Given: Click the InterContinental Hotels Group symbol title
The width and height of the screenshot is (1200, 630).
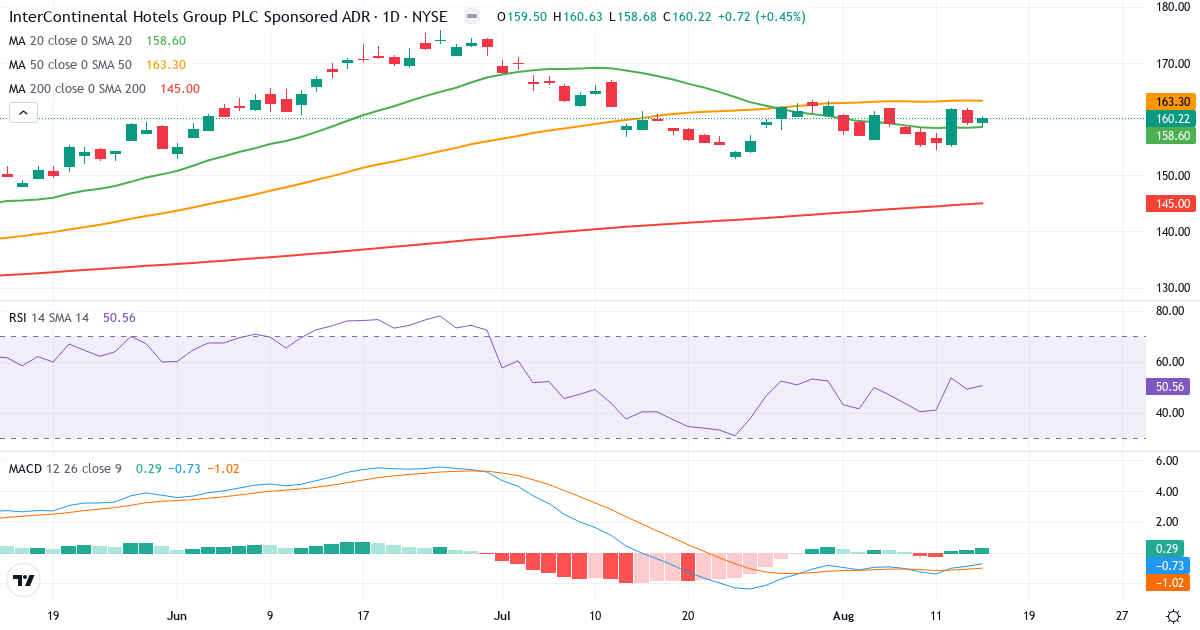Looking at the screenshot, I should (228, 17).
